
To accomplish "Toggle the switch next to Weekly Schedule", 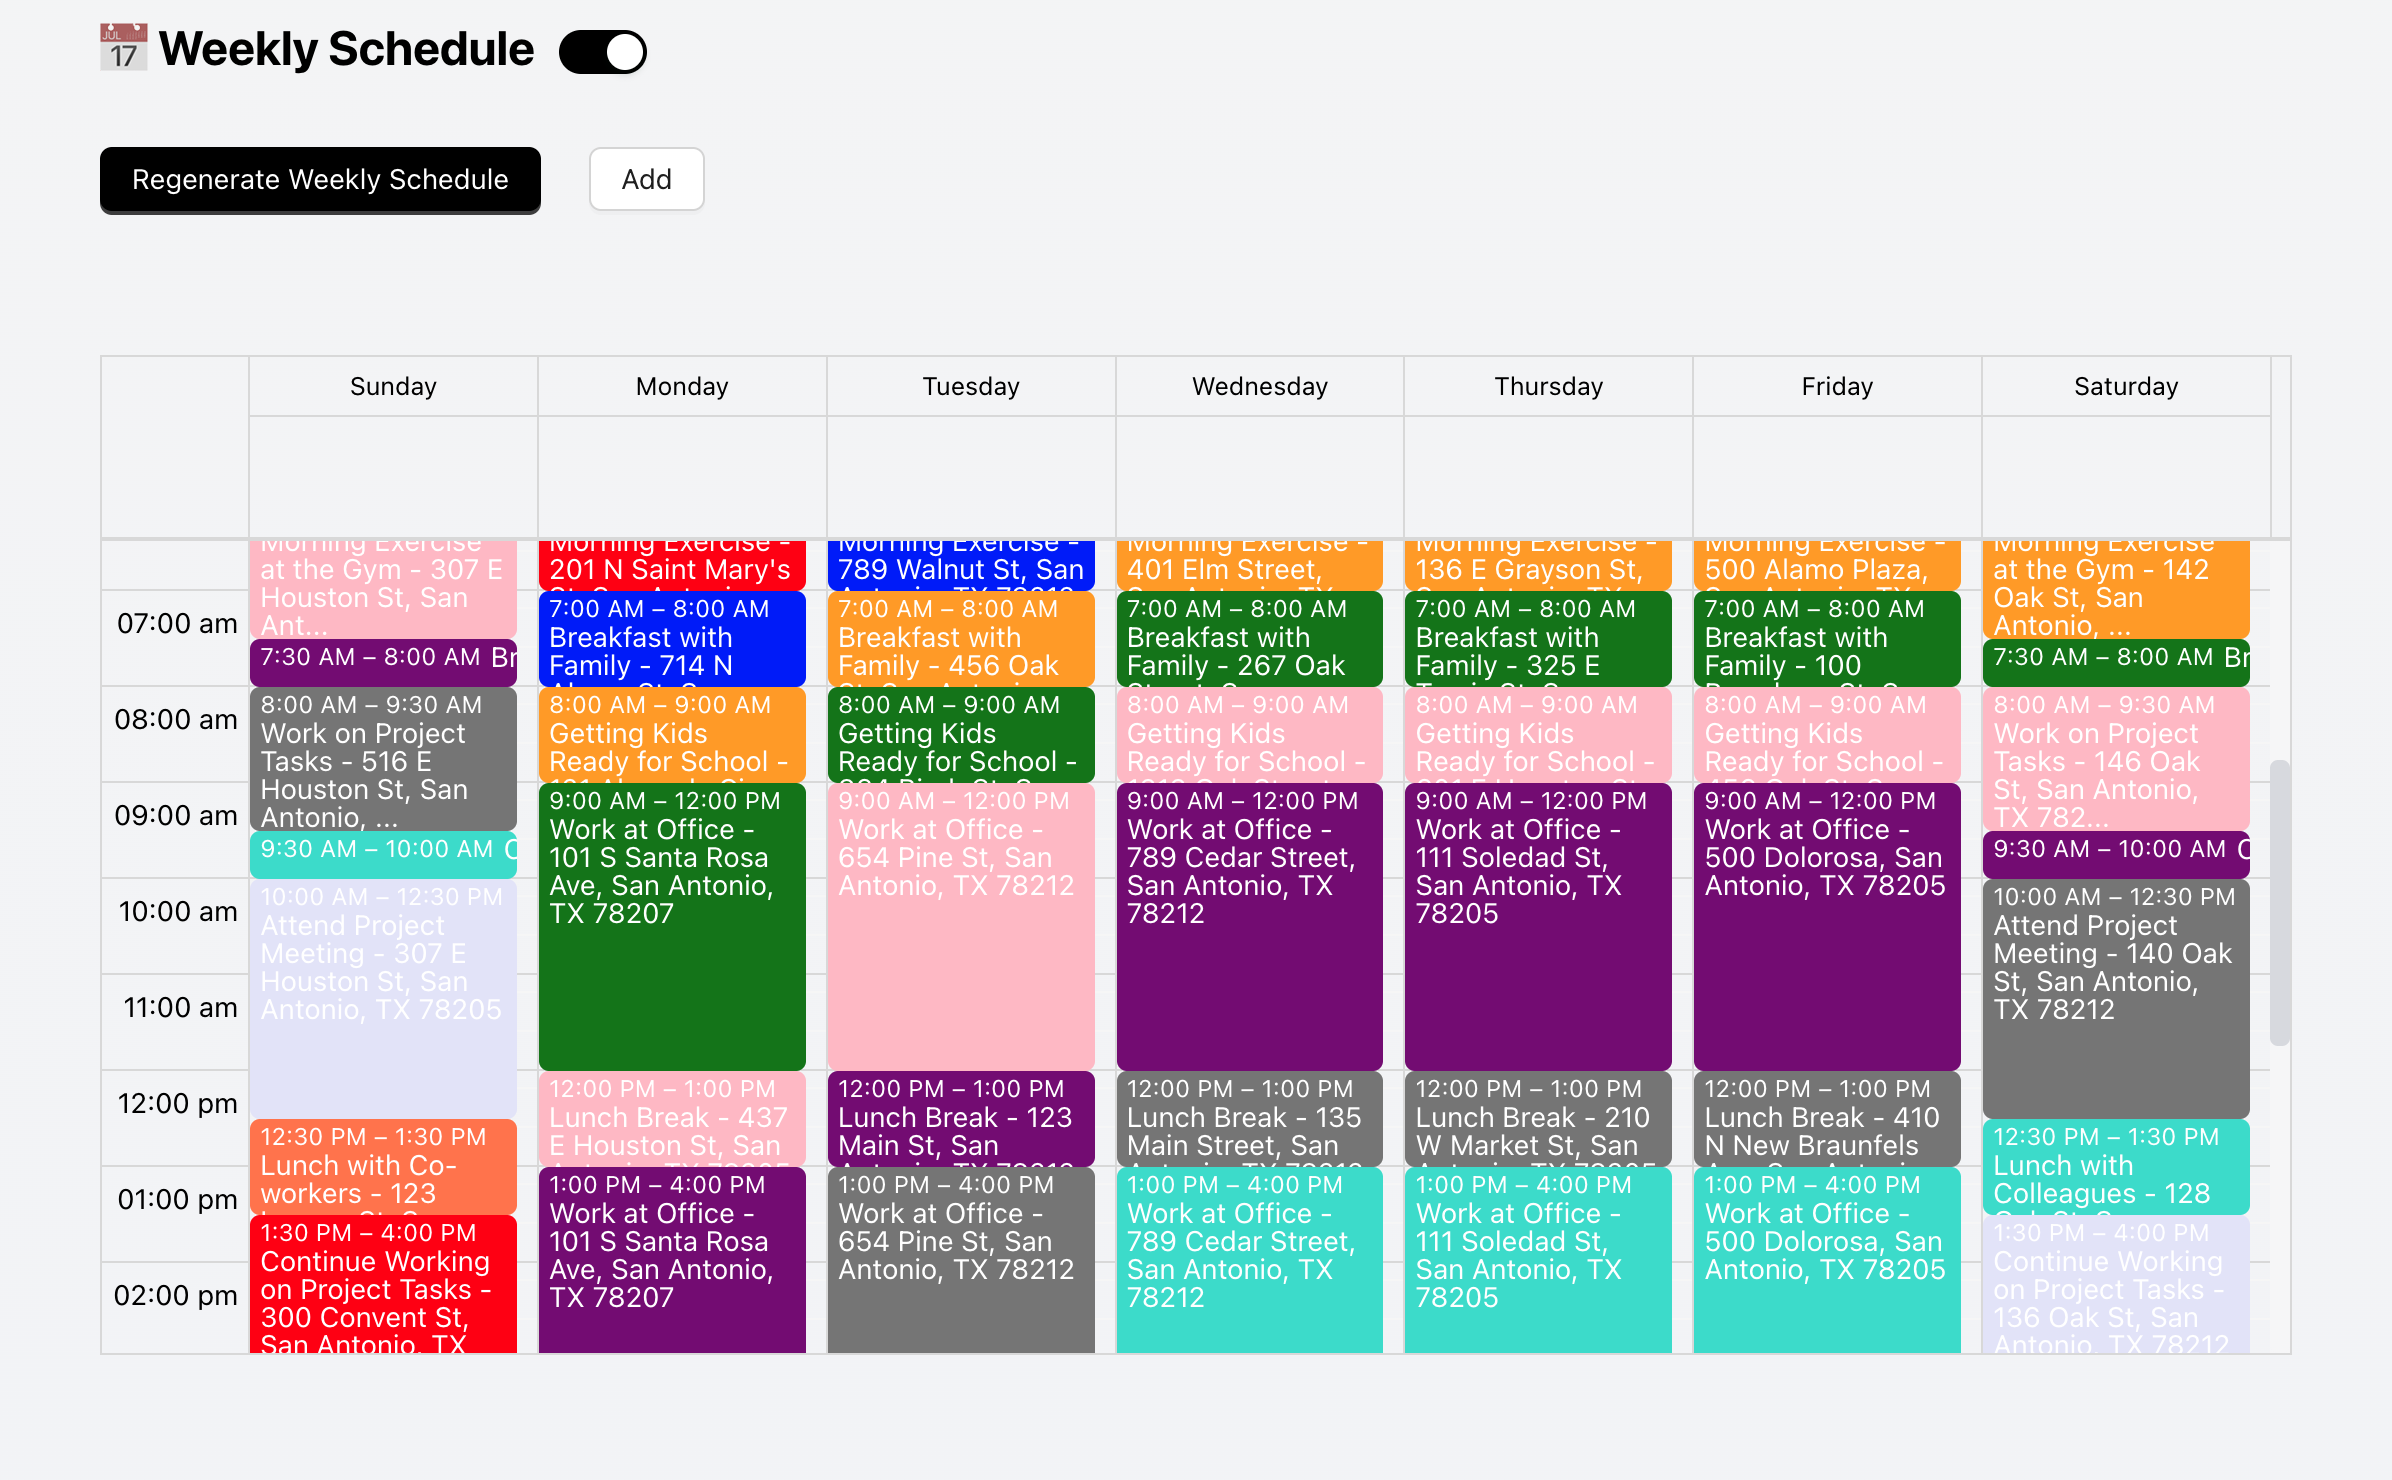I will pyautogui.click(x=603, y=52).
